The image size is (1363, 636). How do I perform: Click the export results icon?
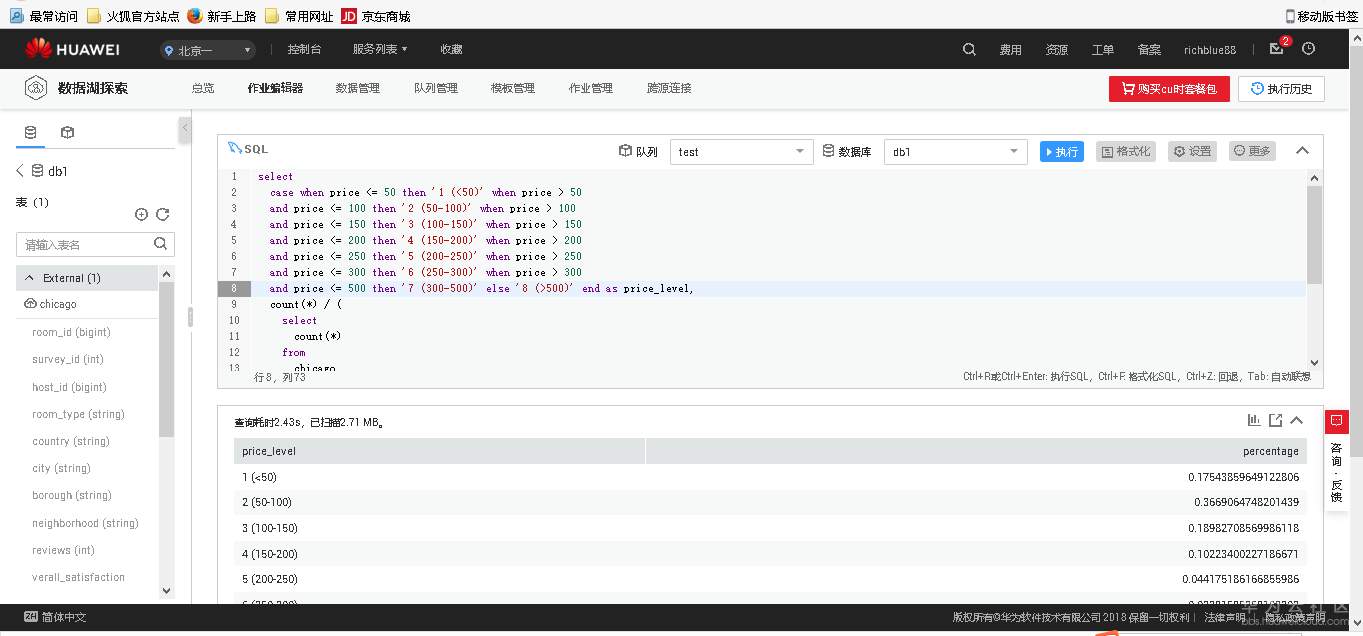(x=1275, y=420)
